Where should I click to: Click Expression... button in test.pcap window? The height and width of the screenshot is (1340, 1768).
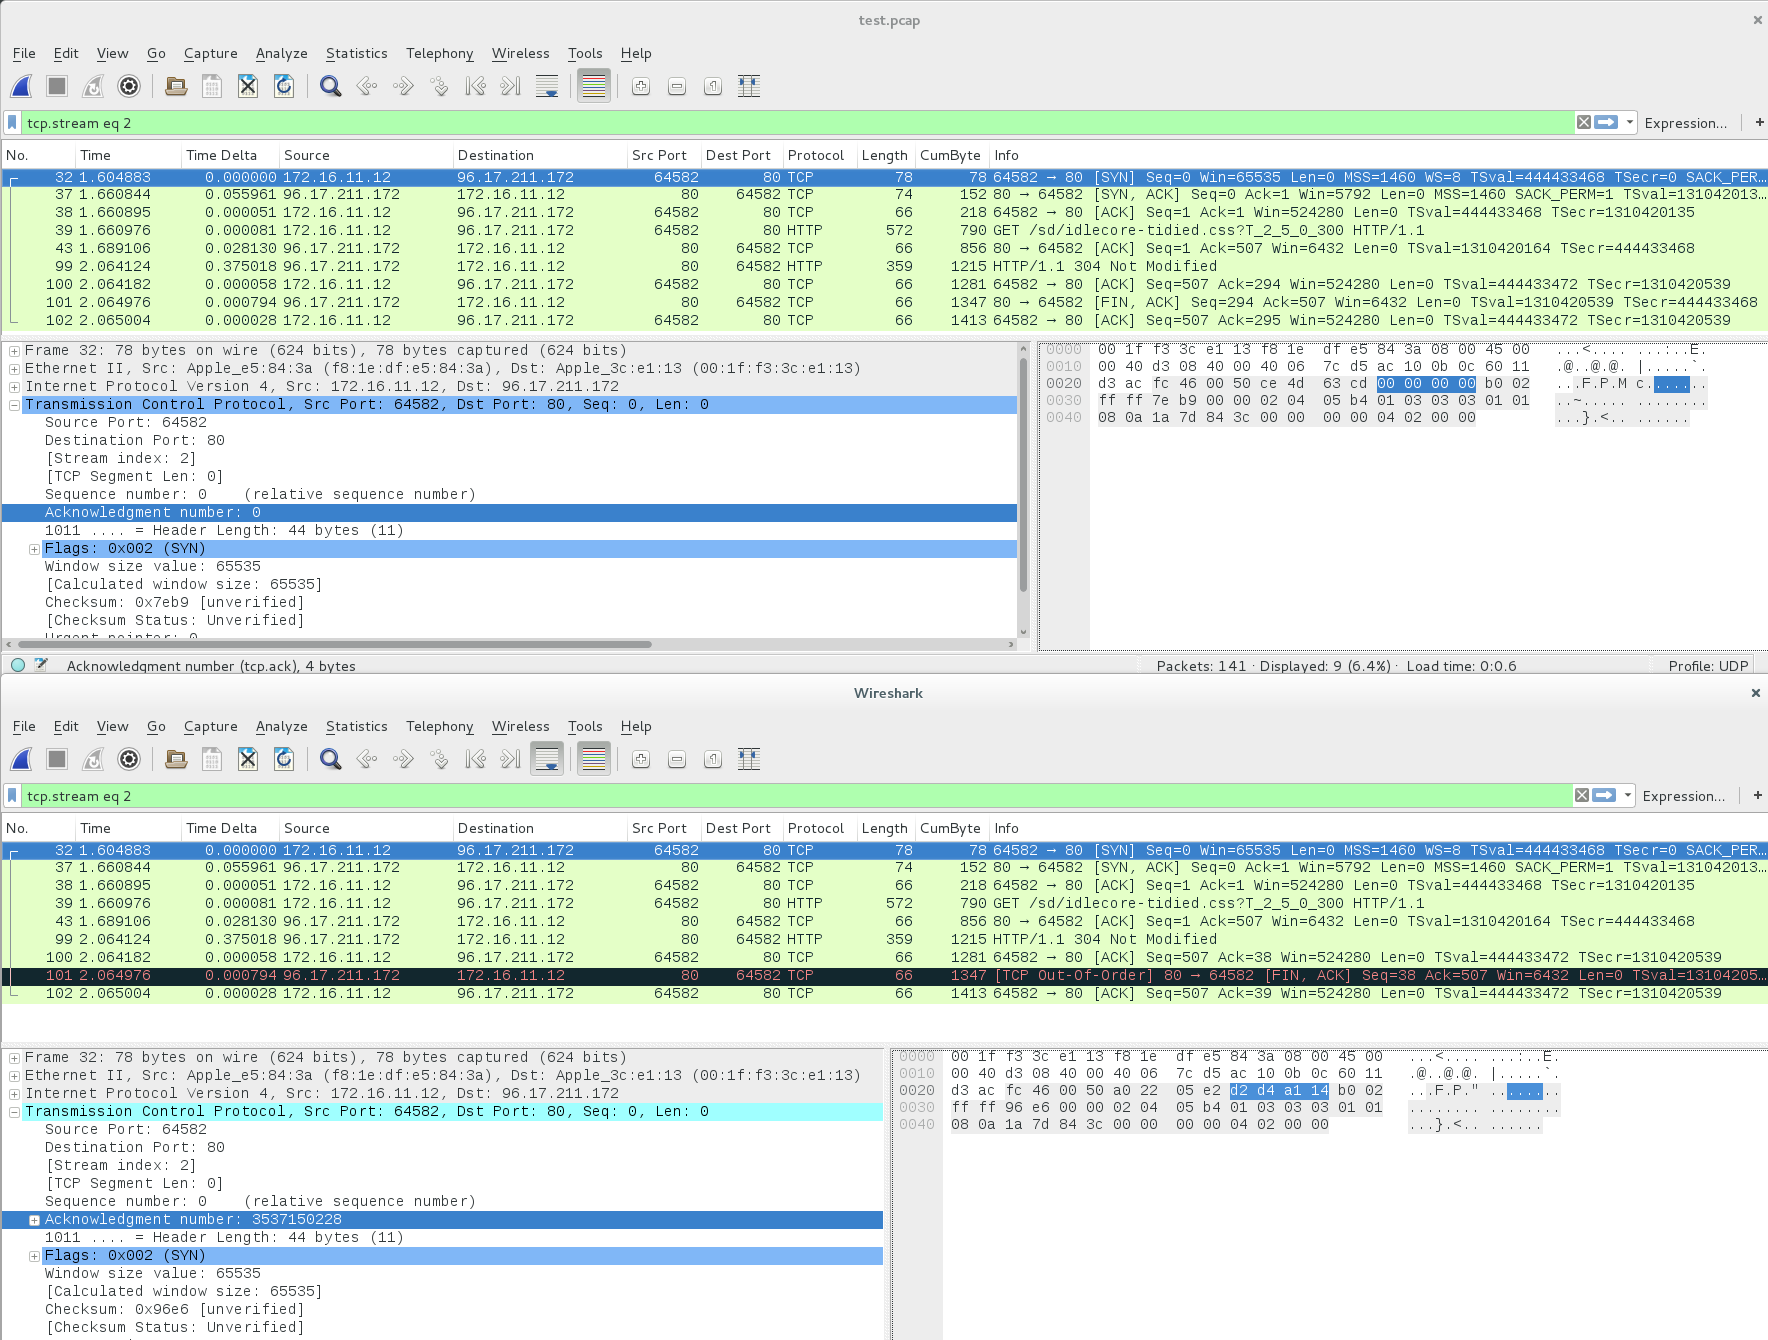(x=1686, y=123)
